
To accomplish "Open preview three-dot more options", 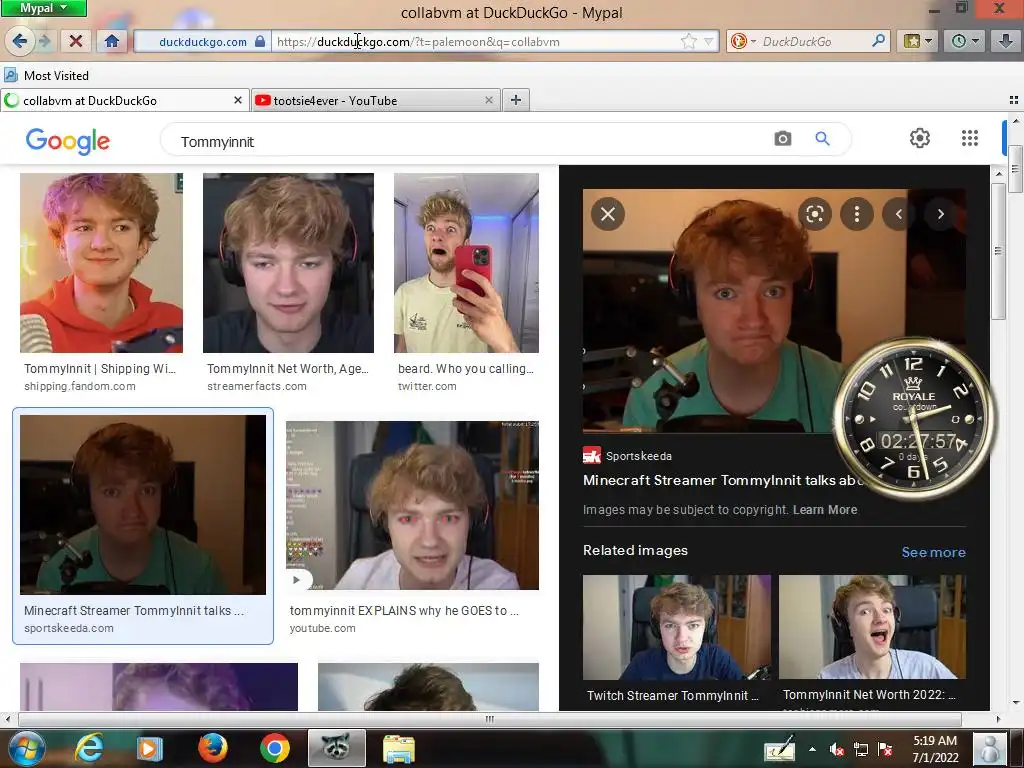I will click(857, 214).
